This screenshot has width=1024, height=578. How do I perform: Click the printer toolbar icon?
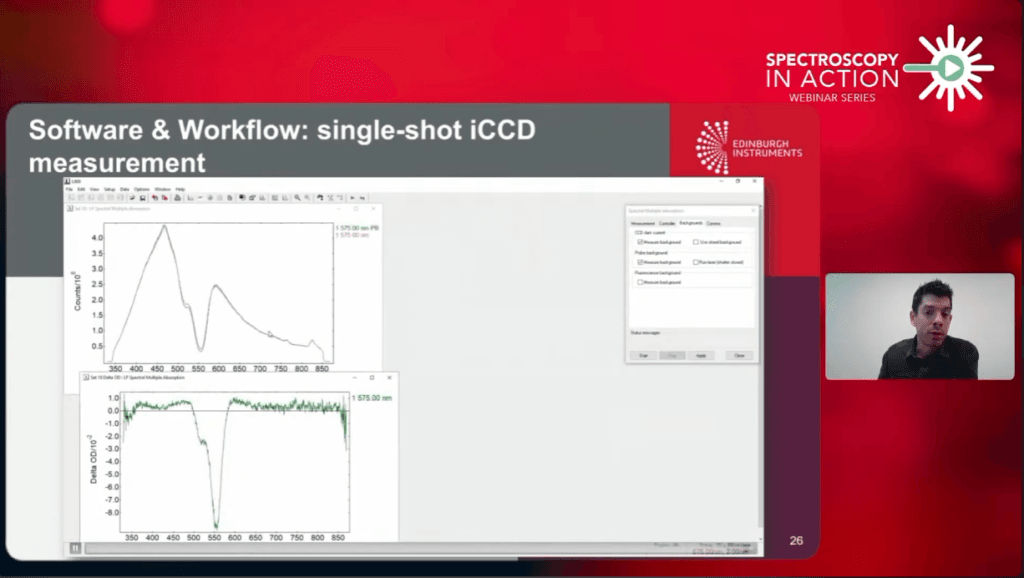tap(177, 197)
